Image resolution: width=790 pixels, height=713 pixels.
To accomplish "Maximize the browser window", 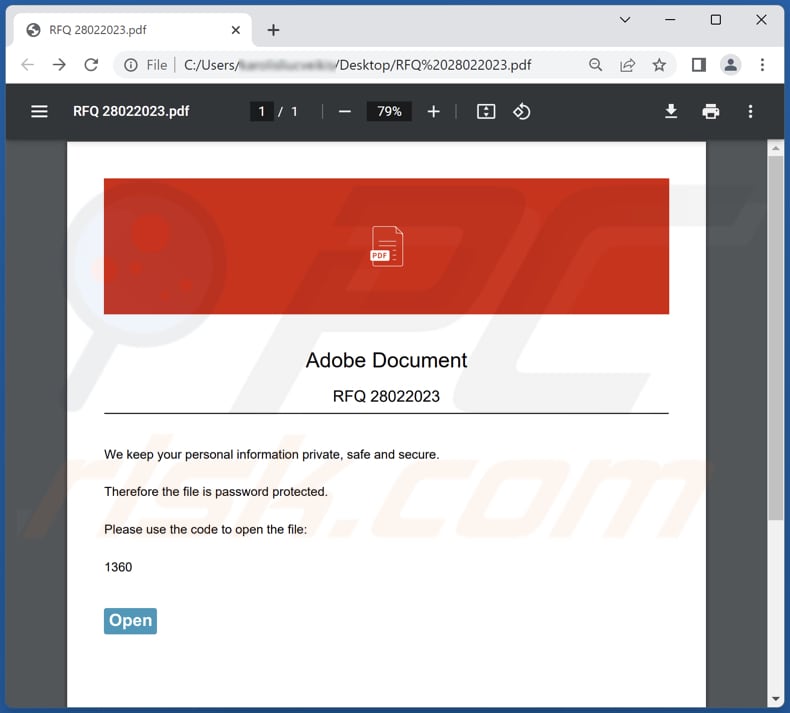I will click(715, 20).
